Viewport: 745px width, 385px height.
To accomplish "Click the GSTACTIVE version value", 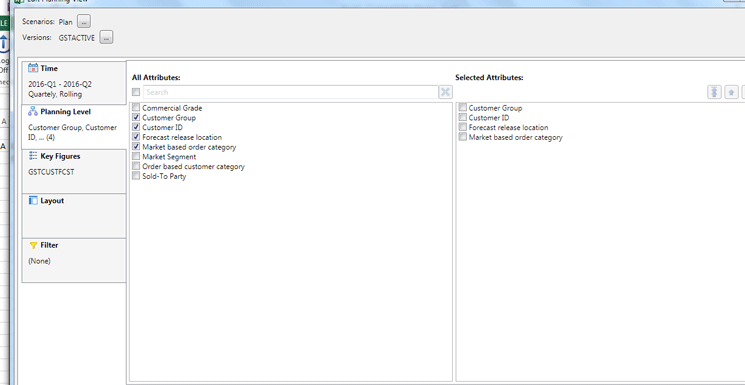I will coord(76,38).
